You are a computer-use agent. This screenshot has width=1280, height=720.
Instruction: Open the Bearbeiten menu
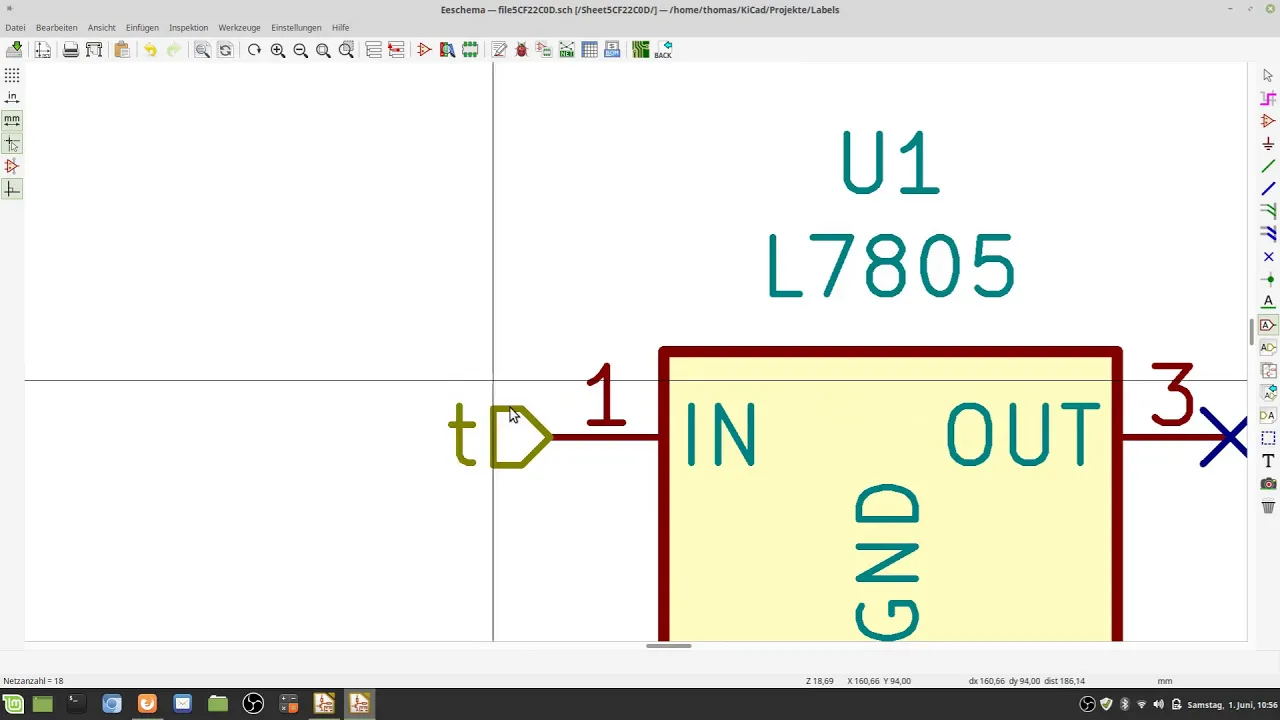click(x=57, y=28)
